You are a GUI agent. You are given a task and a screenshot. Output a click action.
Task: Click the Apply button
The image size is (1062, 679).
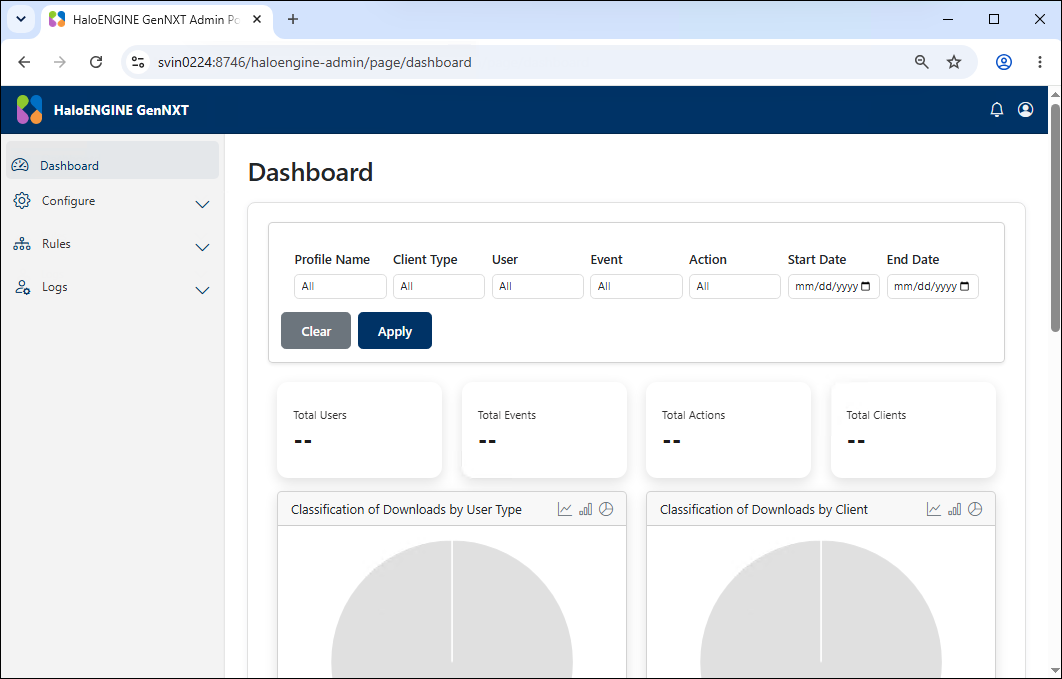(x=395, y=331)
